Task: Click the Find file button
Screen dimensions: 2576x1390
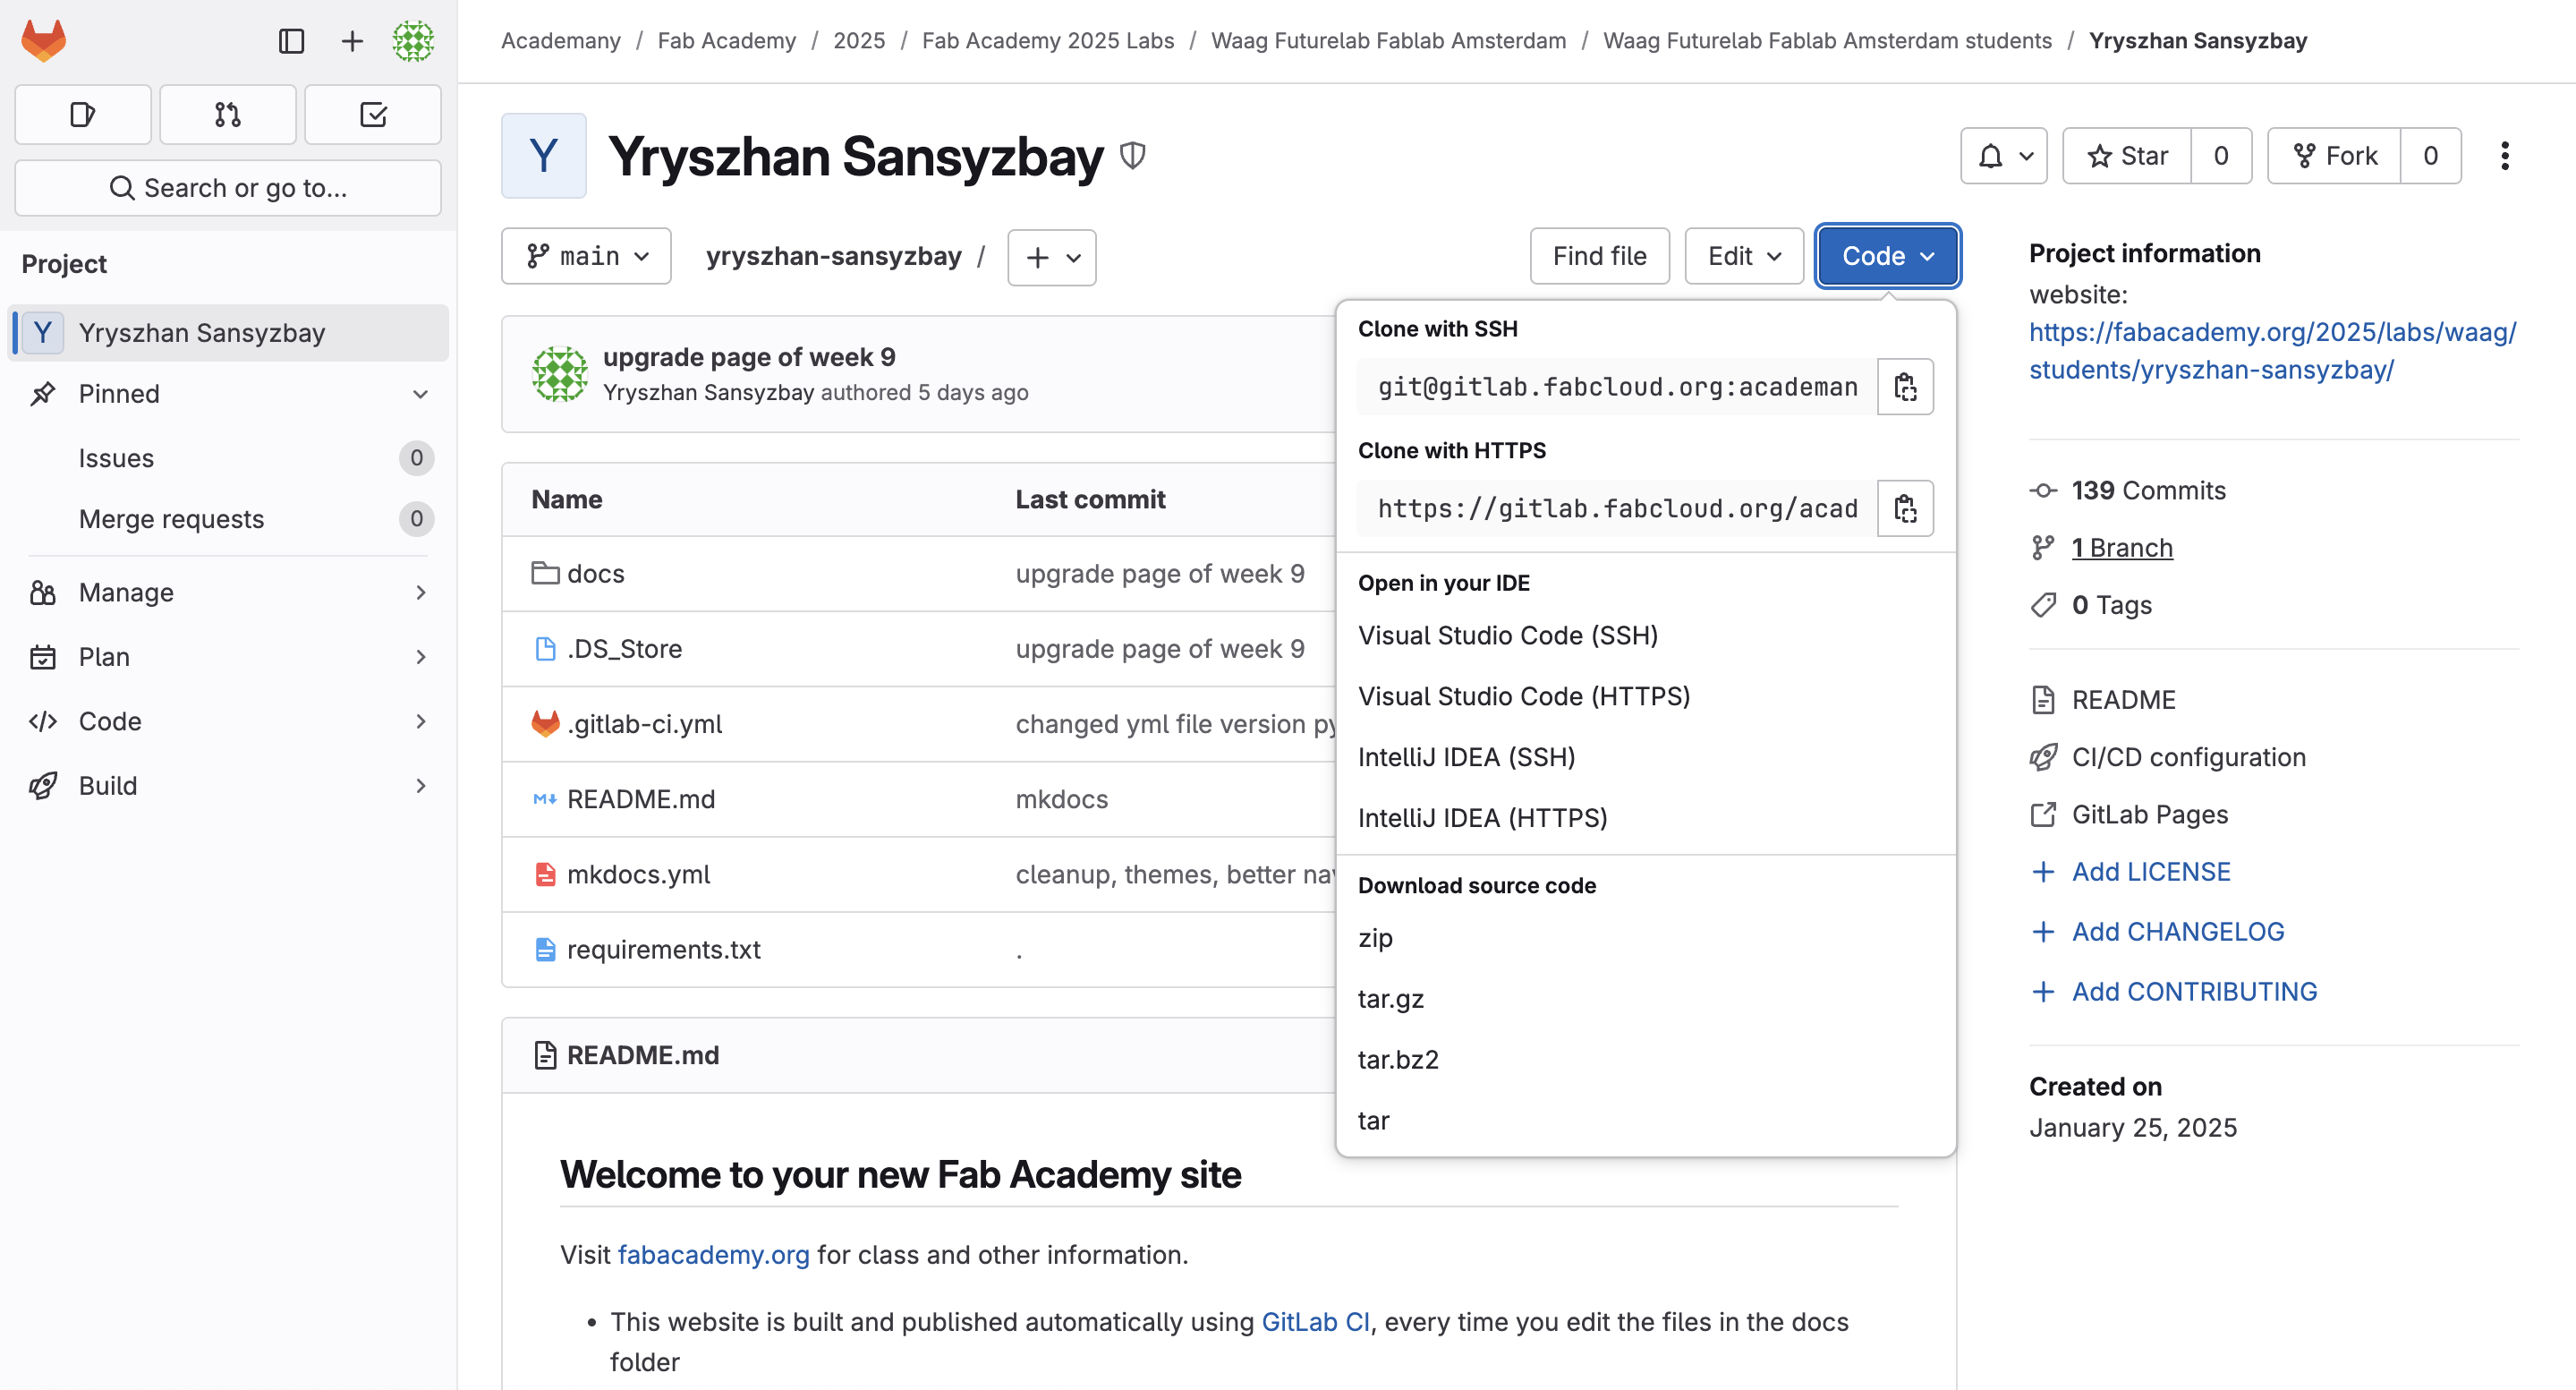Action: (1599, 257)
